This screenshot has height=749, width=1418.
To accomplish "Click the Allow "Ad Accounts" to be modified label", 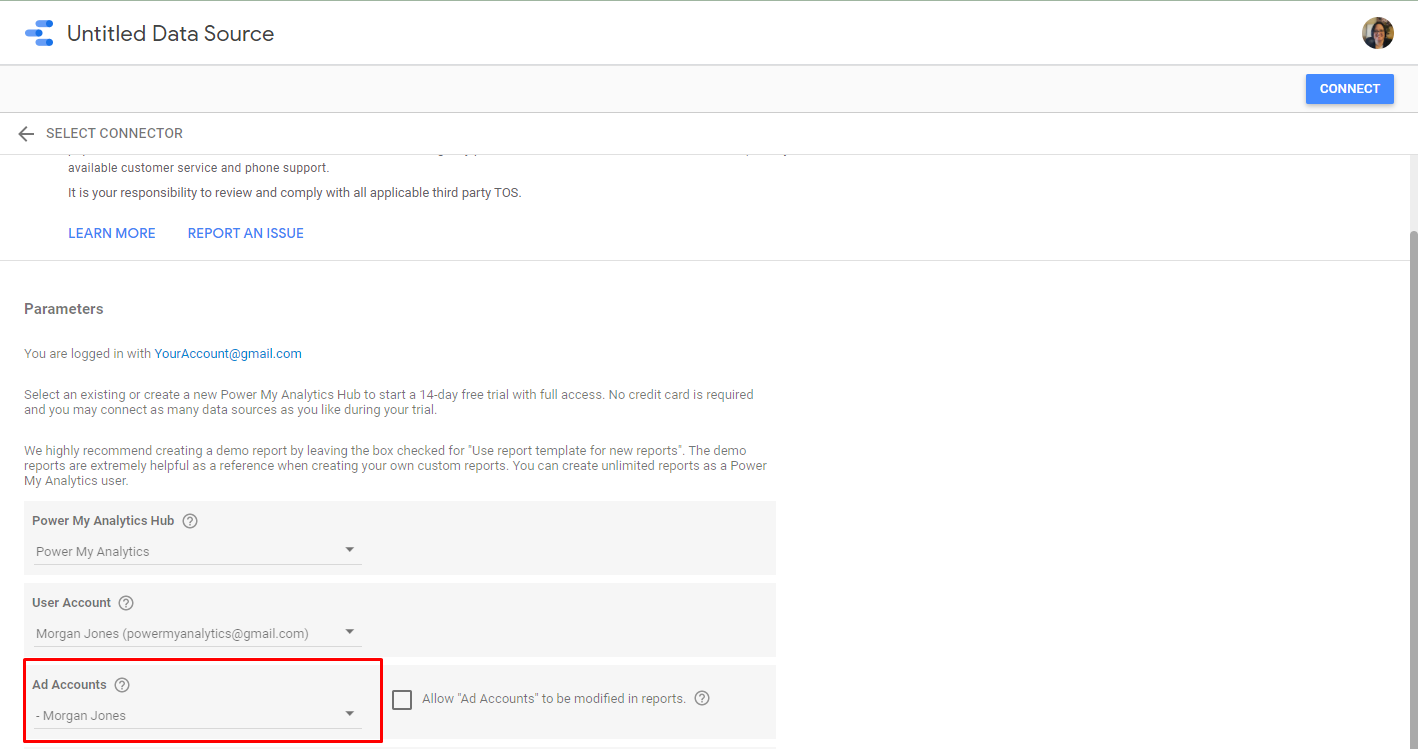I will pyautogui.click(x=553, y=699).
